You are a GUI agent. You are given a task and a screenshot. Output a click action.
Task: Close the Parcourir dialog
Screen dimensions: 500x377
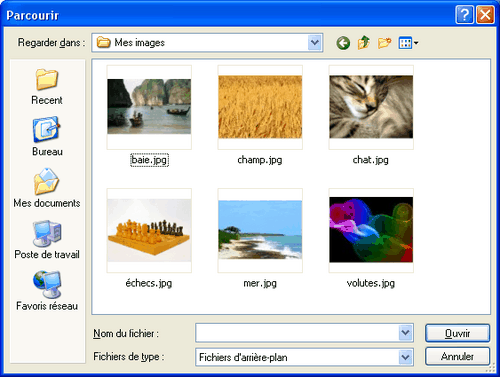[485, 15]
